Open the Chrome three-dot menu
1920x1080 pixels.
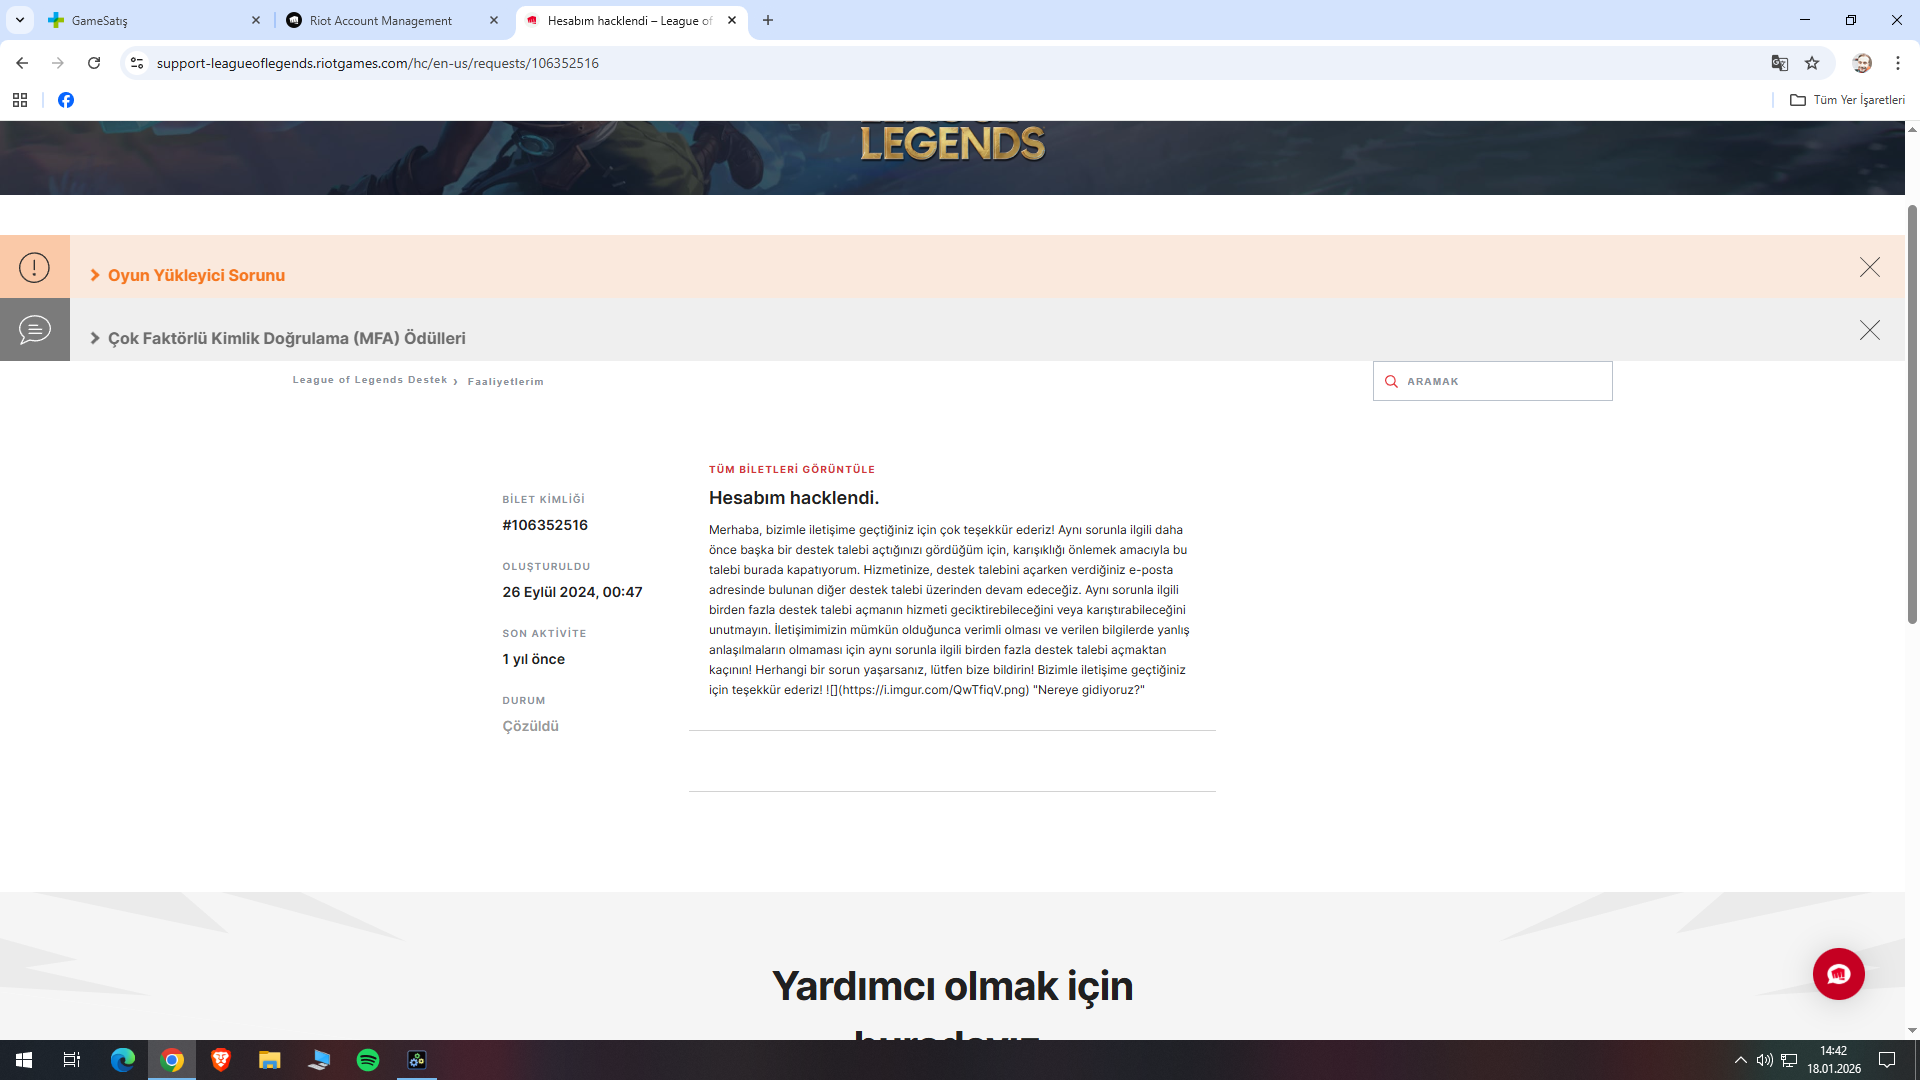coord(1897,63)
